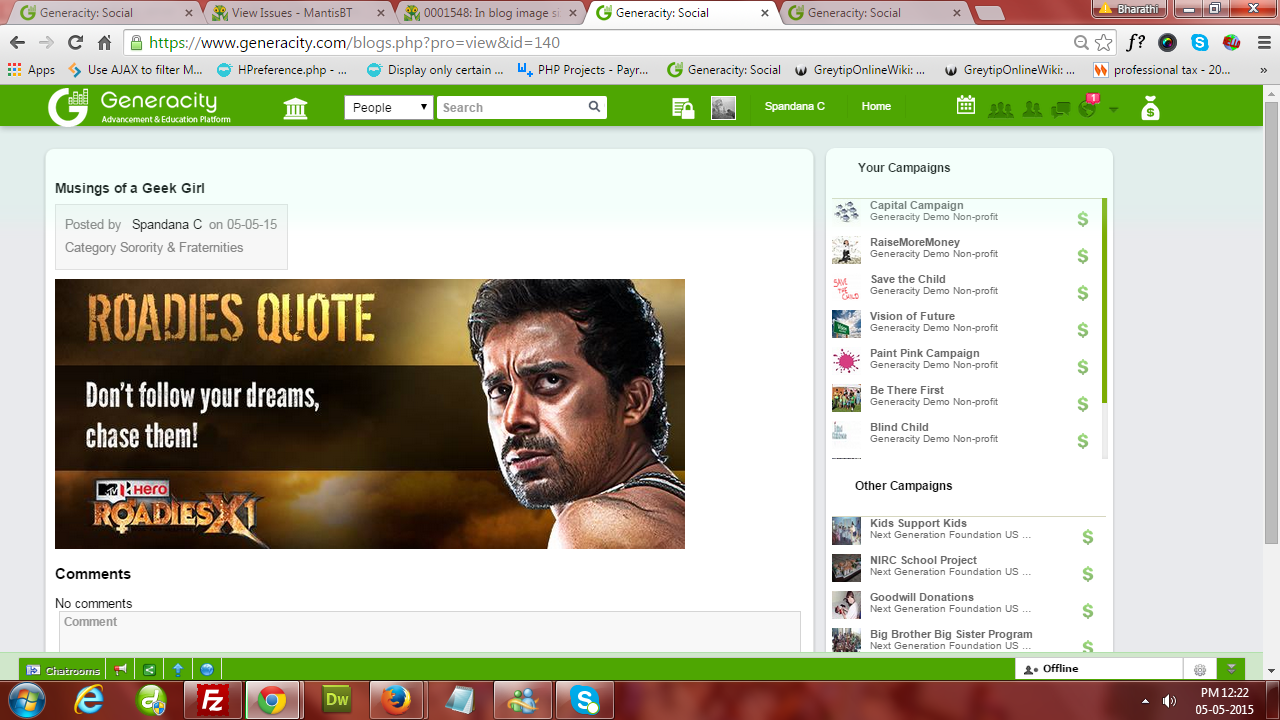The height and width of the screenshot is (720, 1280).
Task: Collapse chat bar with down-arrow icon
Action: pos(1232,669)
